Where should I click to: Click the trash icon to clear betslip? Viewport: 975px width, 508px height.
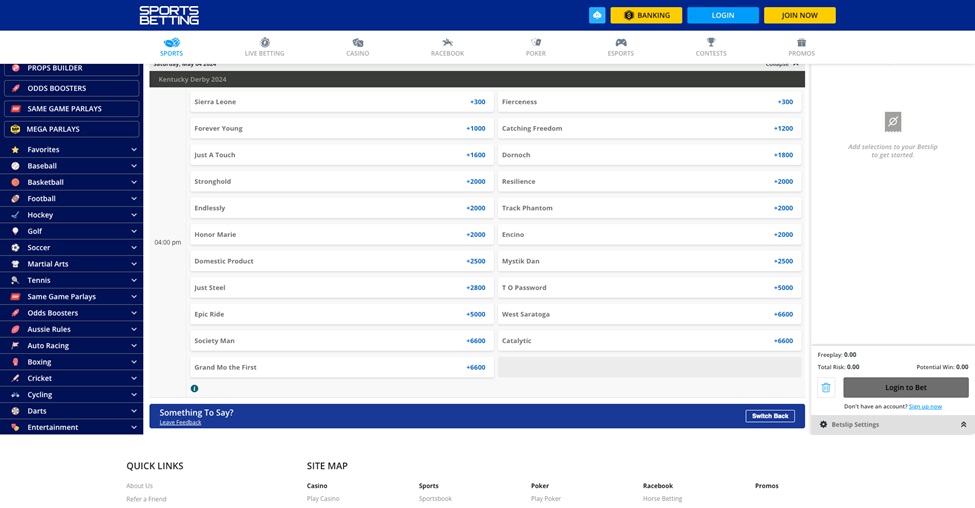(826, 388)
